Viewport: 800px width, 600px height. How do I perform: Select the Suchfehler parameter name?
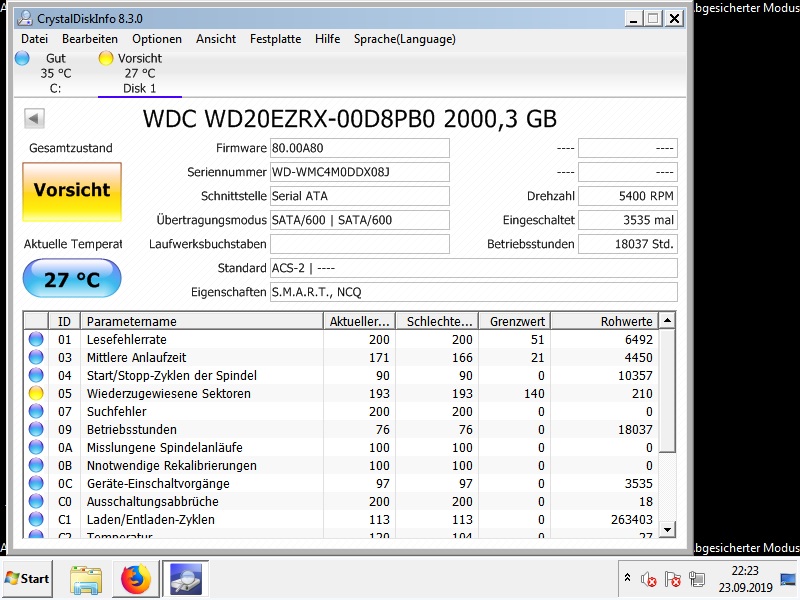click(116, 412)
